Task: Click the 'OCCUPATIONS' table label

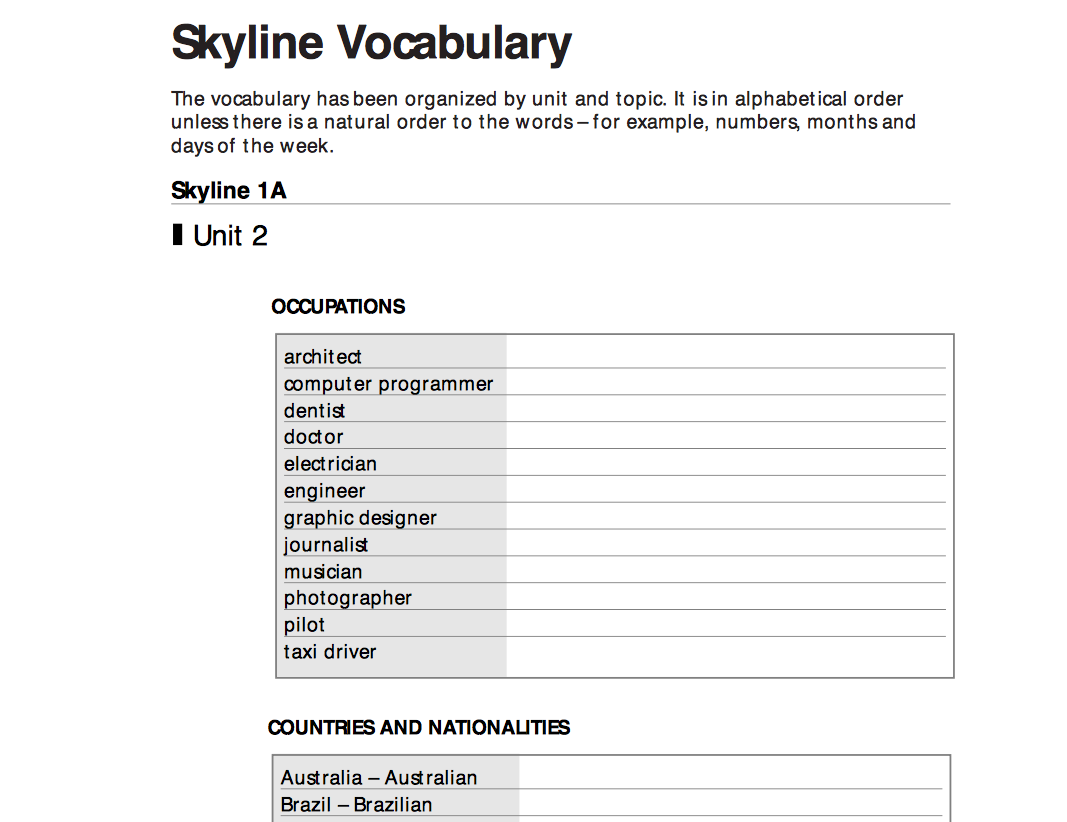Action: 338,306
